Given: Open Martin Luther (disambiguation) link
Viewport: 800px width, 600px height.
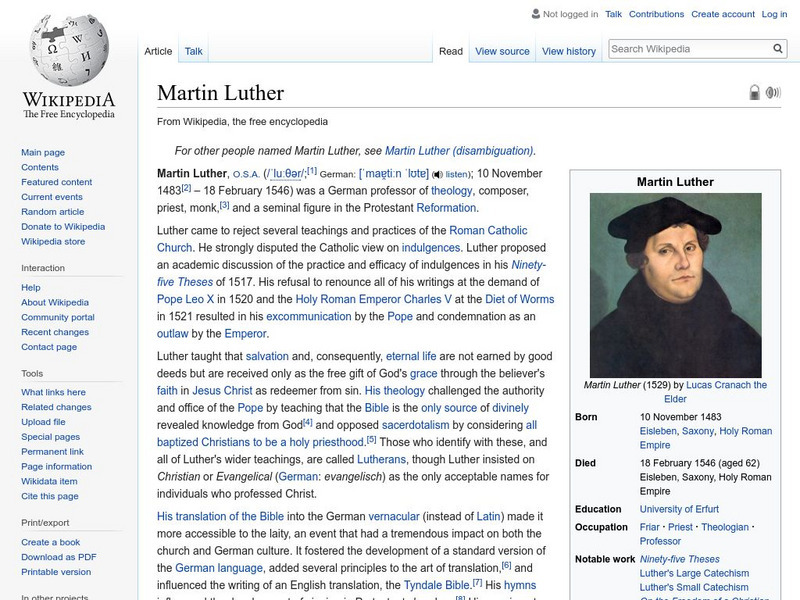Looking at the screenshot, I should click(459, 151).
